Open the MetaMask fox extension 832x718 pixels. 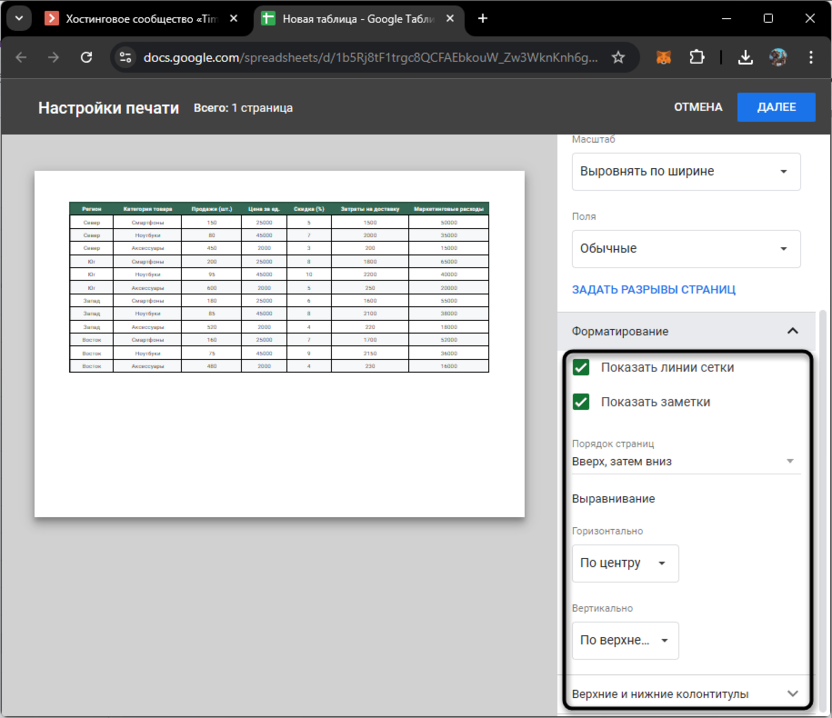(664, 58)
